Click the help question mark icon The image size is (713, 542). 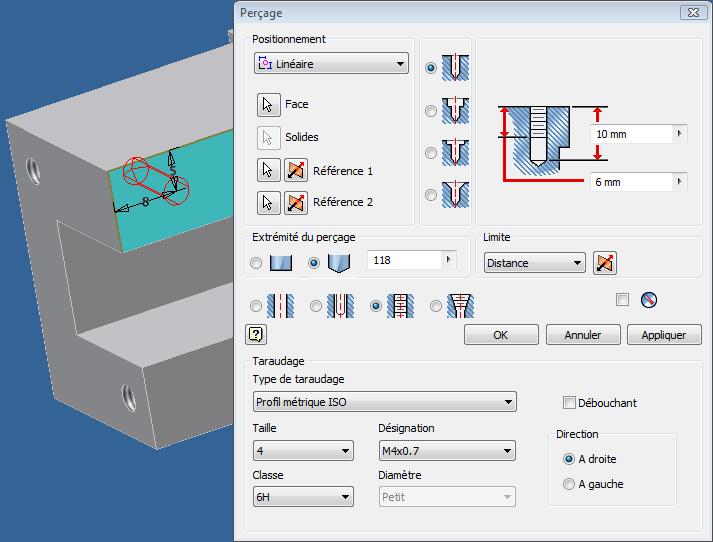255,335
